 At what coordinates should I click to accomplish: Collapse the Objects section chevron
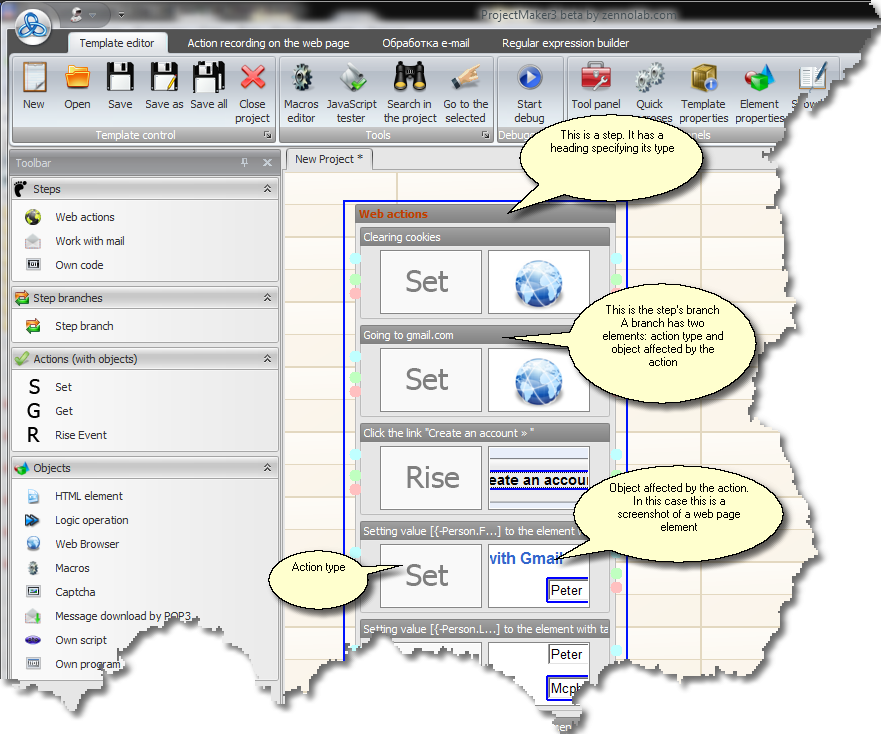point(267,468)
